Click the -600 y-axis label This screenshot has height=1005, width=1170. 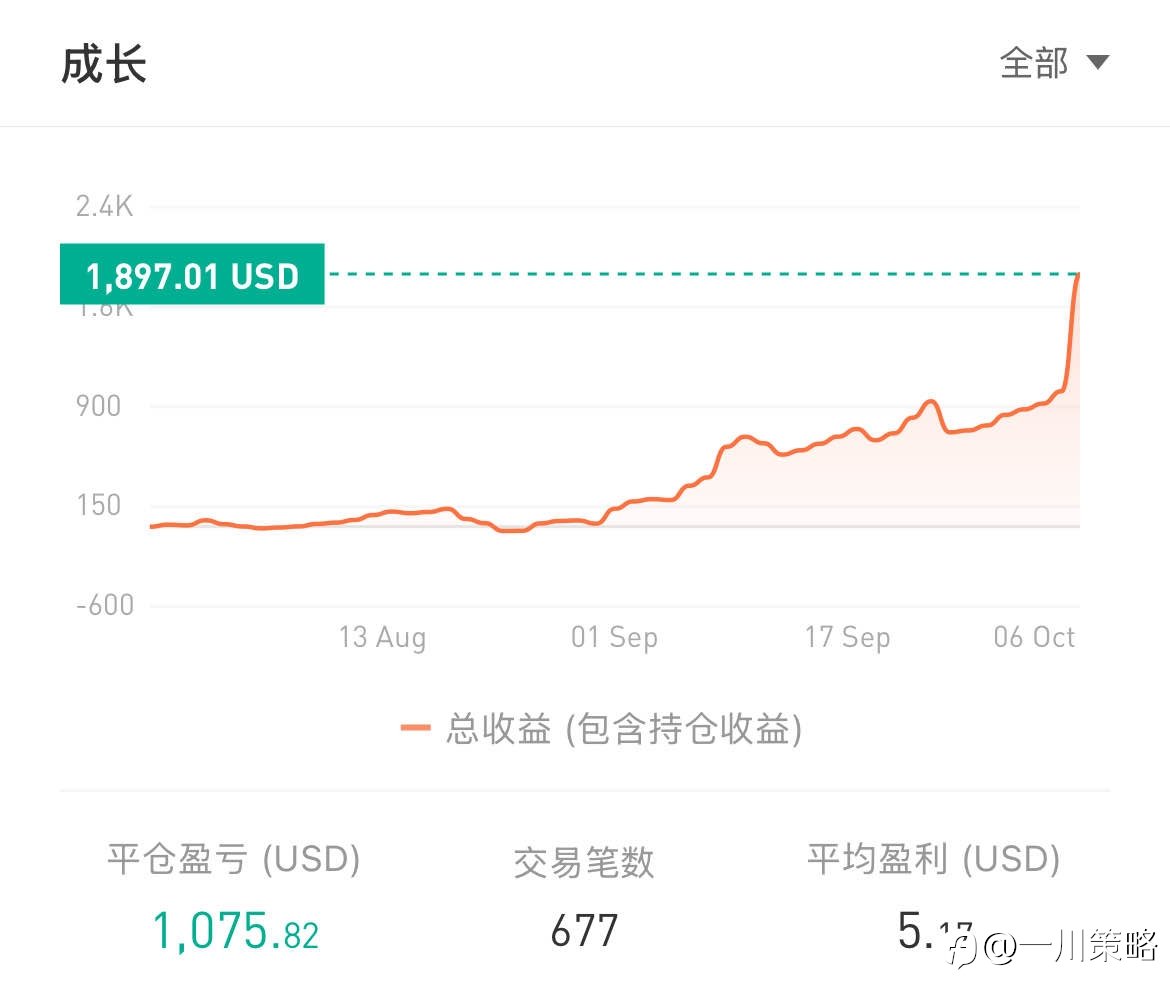pos(104,605)
